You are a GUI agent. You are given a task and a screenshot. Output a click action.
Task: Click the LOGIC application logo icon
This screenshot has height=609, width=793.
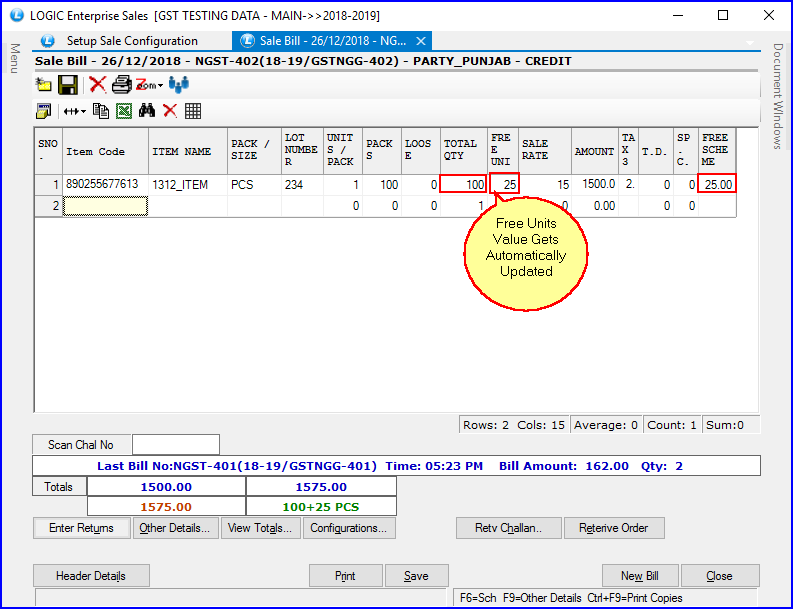(x=17, y=15)
